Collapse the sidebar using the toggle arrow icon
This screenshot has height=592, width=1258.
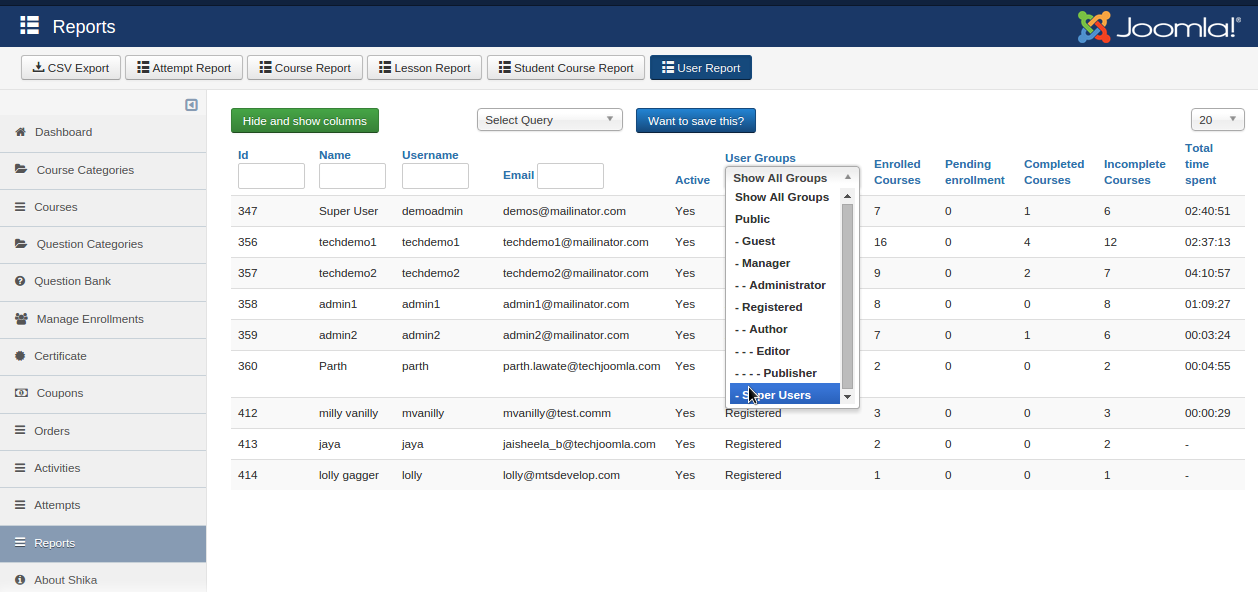(x=191, y=105)
